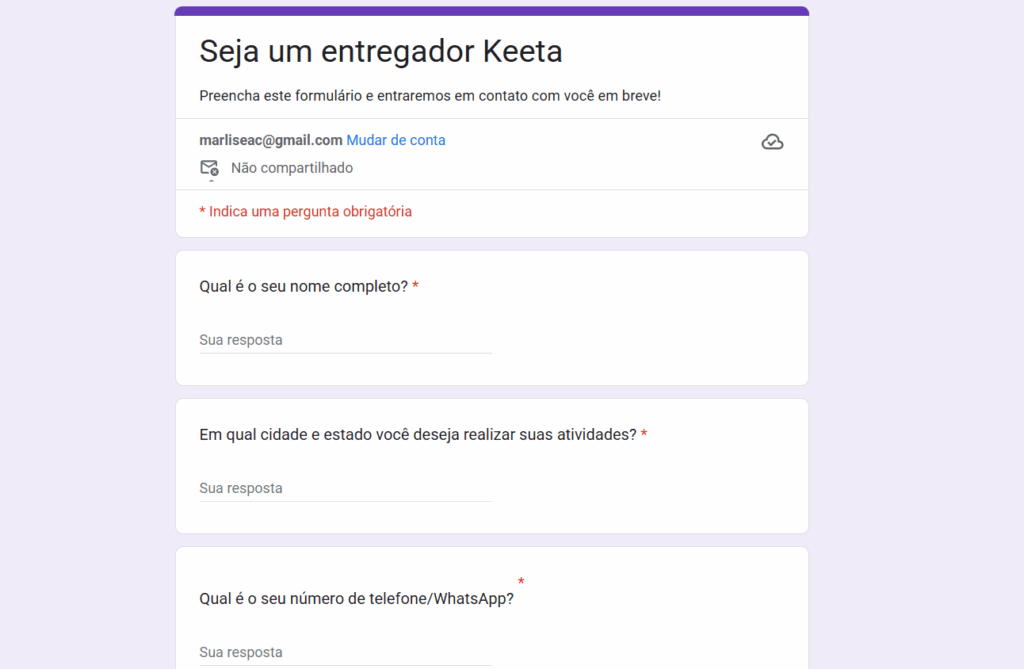Select the form title Seja um entregador Keeta
This screenshot has width=1024, height=669.
381,52
